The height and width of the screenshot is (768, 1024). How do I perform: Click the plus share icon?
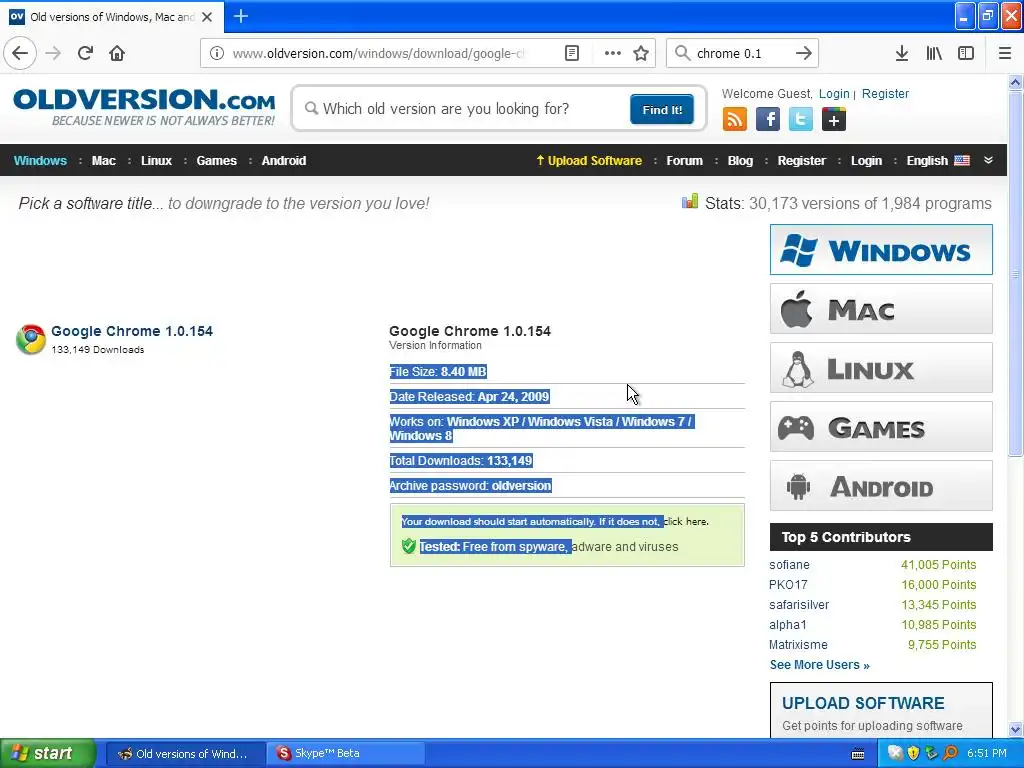(x=834, y=120)
